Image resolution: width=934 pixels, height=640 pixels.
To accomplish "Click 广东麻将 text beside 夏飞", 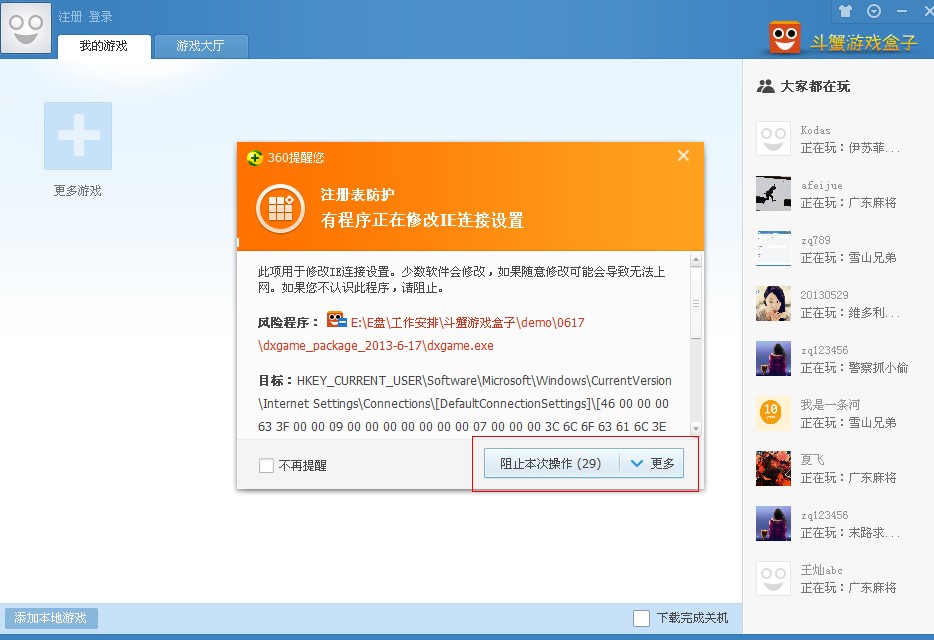I will click(x=873, y=478).
